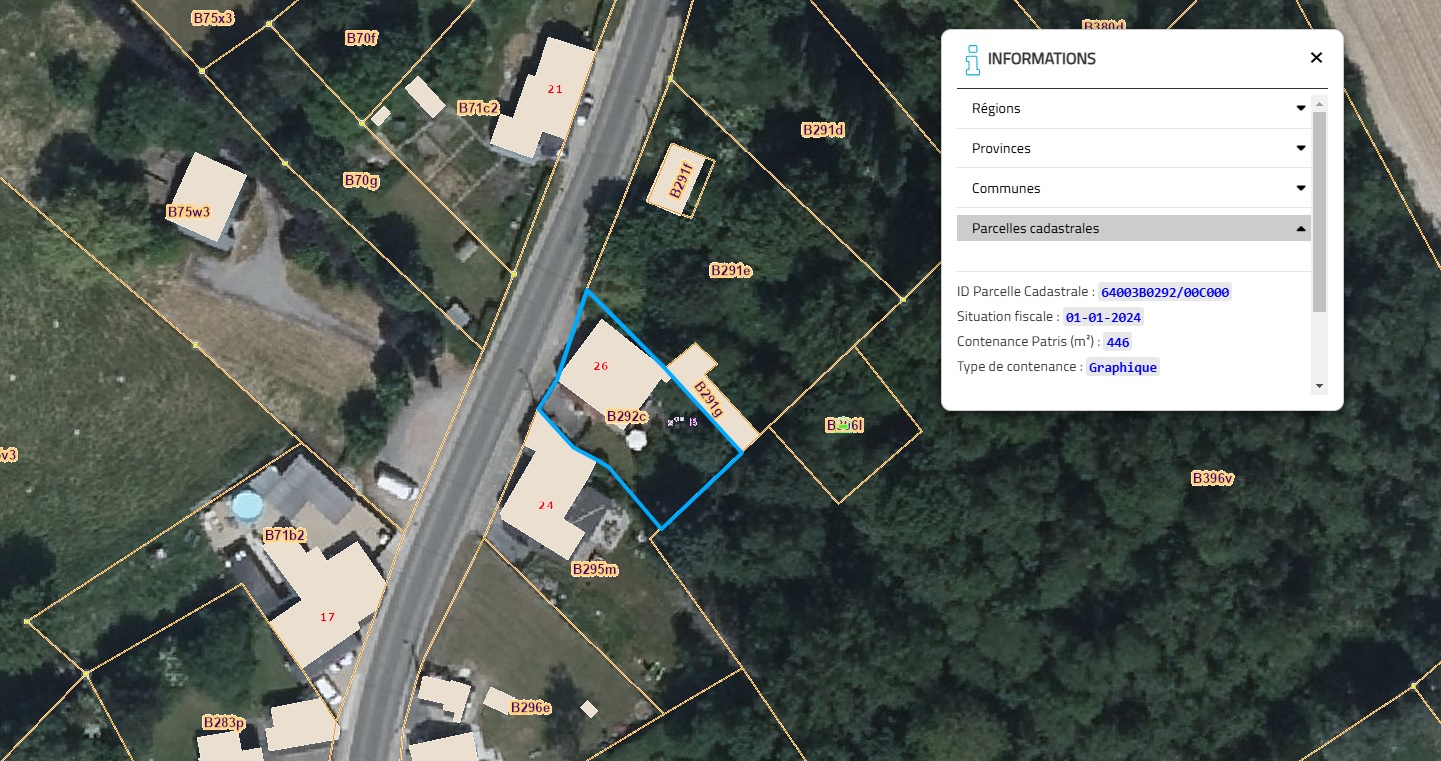Screen dimensions: 1441x761
Task: Expand the Provinces section arrow
Action: click(1300, 148)
